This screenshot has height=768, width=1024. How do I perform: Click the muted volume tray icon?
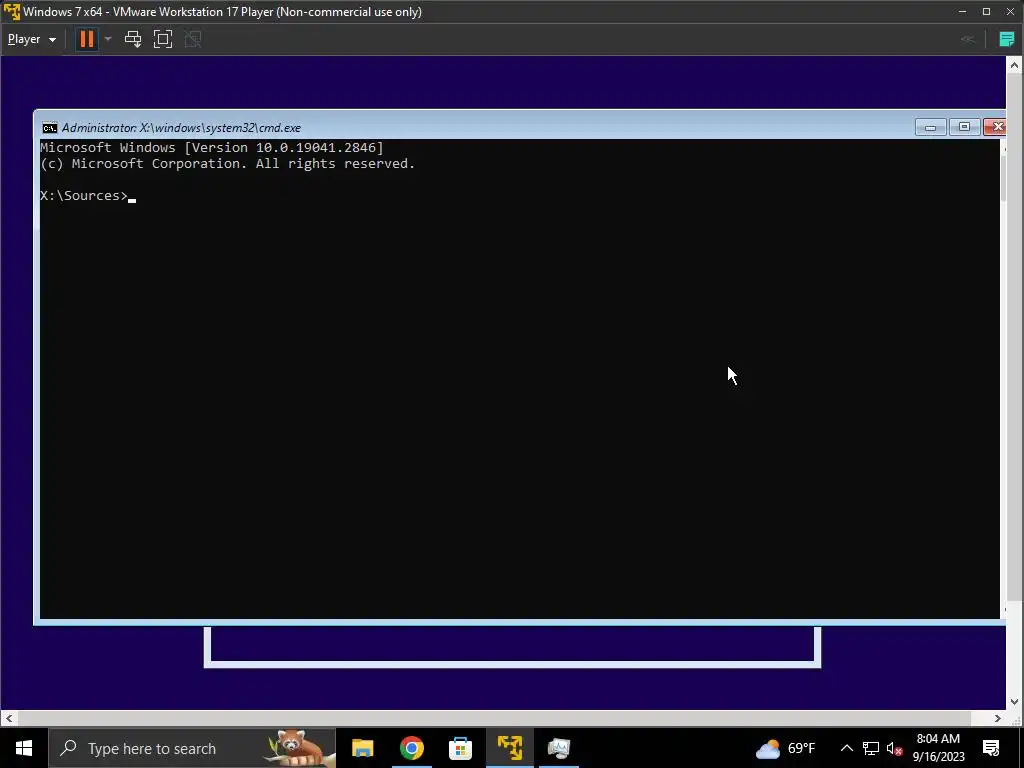pyautogui.click(x=895, y=748)
